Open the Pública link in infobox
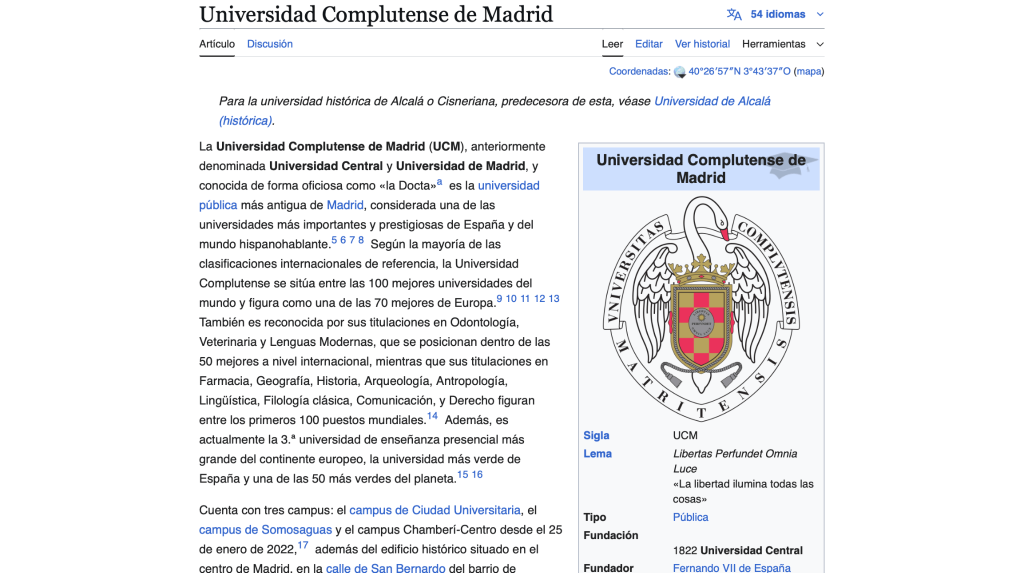Screen dimensions: 1024x573 (690, 517)
